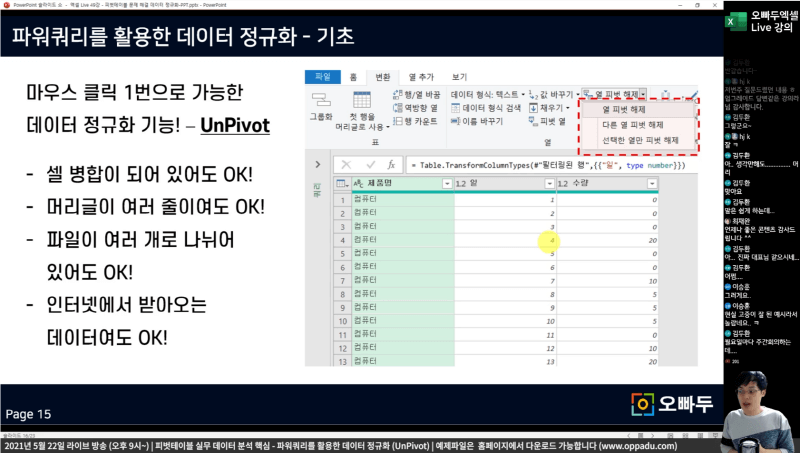
Task: Switch to the 열 추가 tab
Action: click(x=421, y=77)
